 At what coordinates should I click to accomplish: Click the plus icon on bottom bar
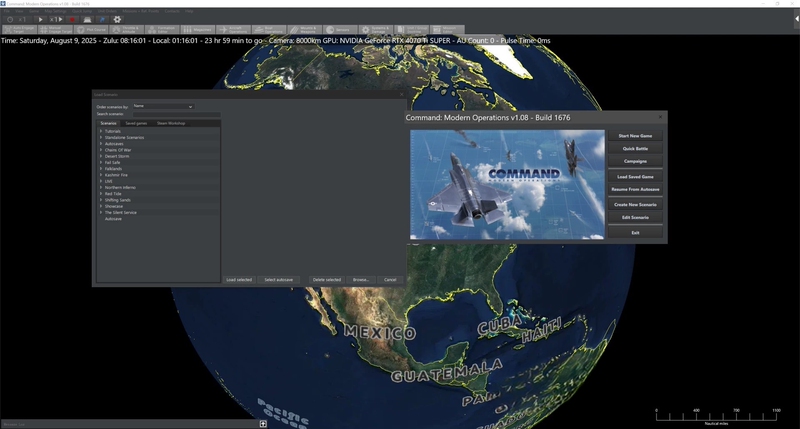click(263, 424)
